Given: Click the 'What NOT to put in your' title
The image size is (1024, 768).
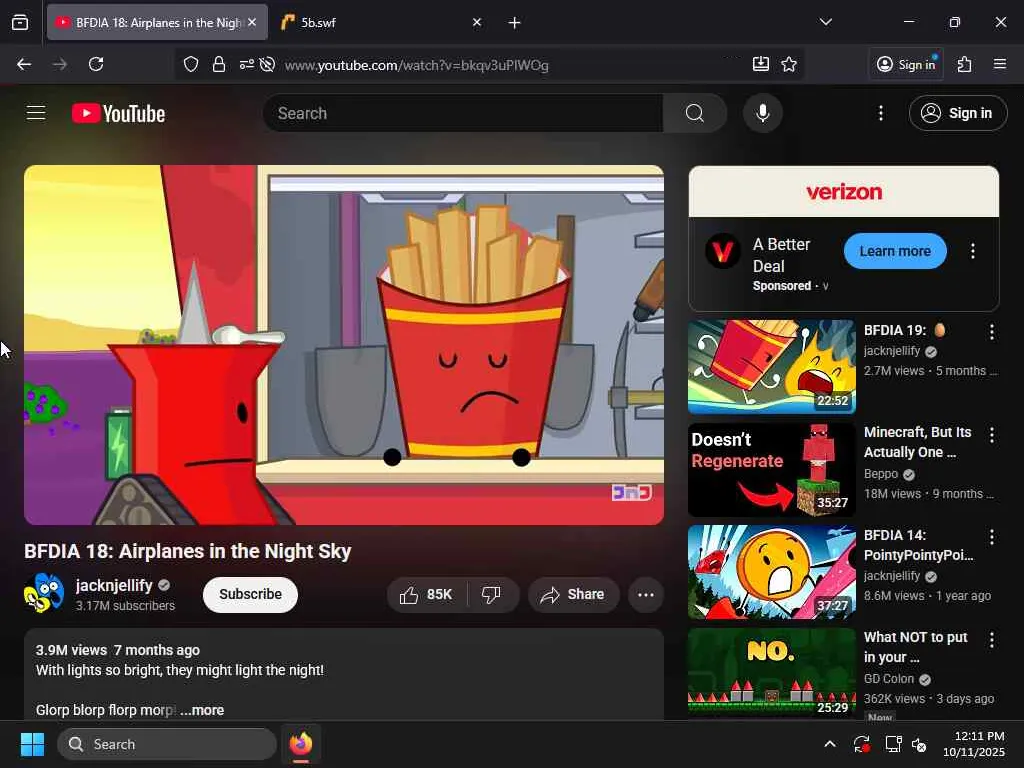Looking at the screenshot, I should pos(916,647).
